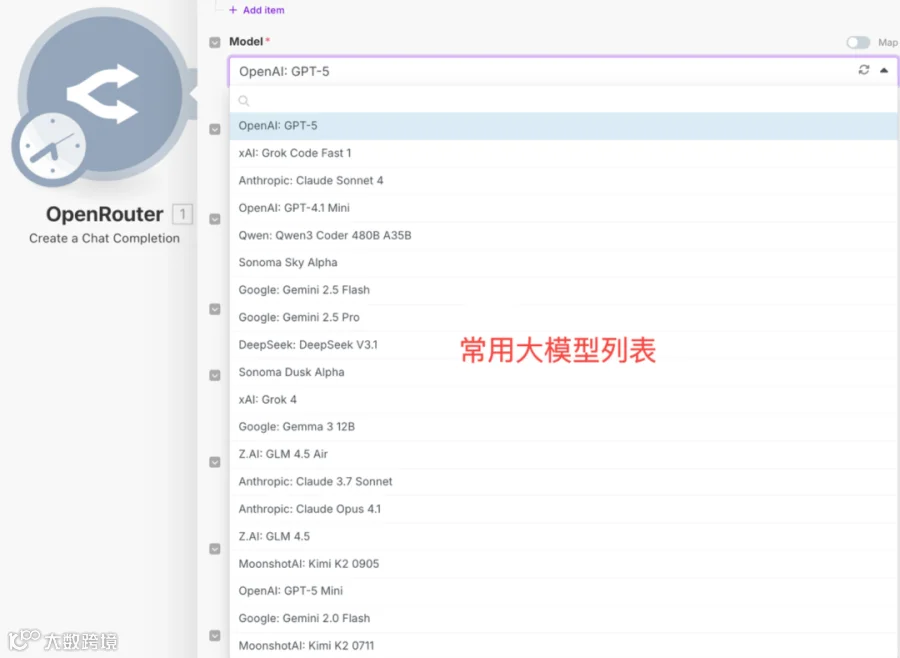Pick OpenAI: GPT-4.1 Mini option
This screenshot has width=900, height=658.
563,208
